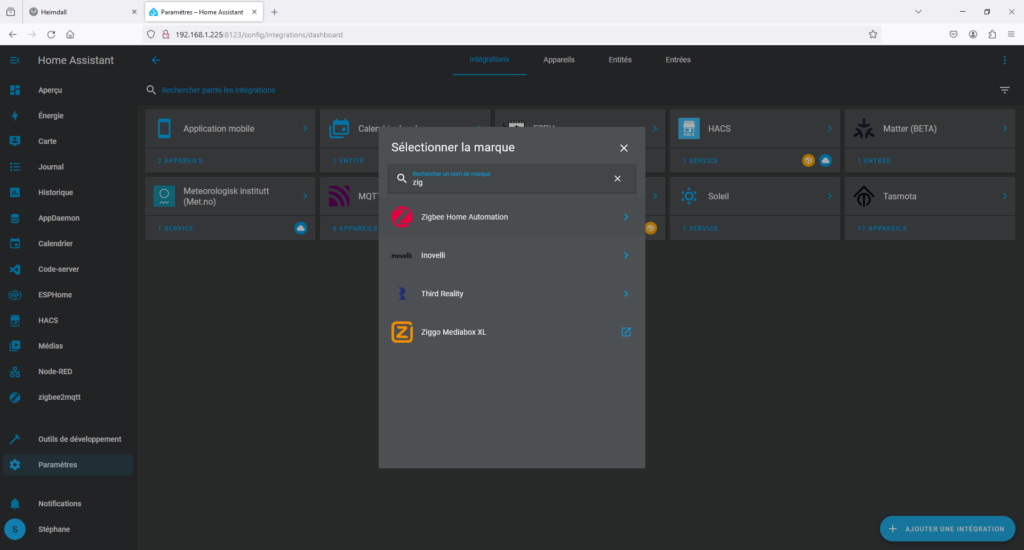Switch to the Appareils tab
1024x550 pixels.
pyautogui.click(x=559, y=60)
